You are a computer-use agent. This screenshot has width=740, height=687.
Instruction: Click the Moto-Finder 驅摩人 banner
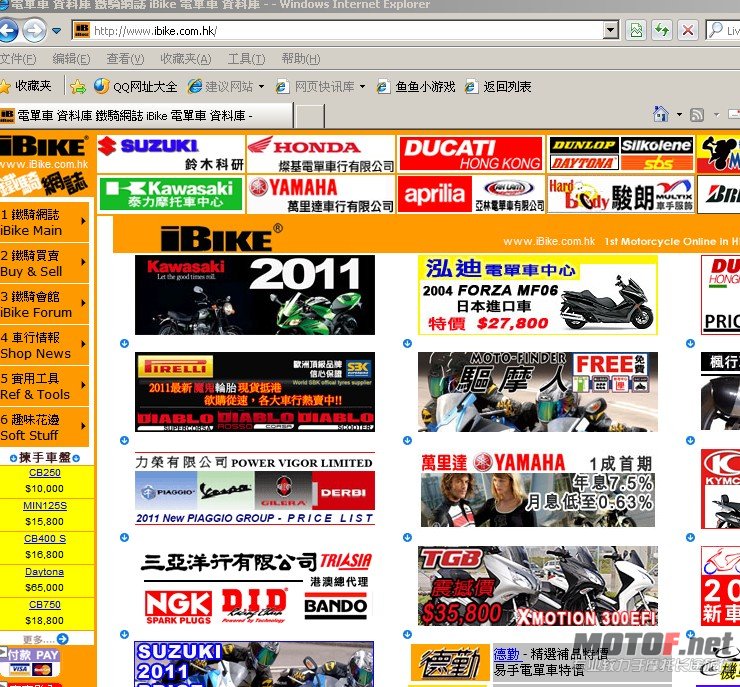[538, 392]
